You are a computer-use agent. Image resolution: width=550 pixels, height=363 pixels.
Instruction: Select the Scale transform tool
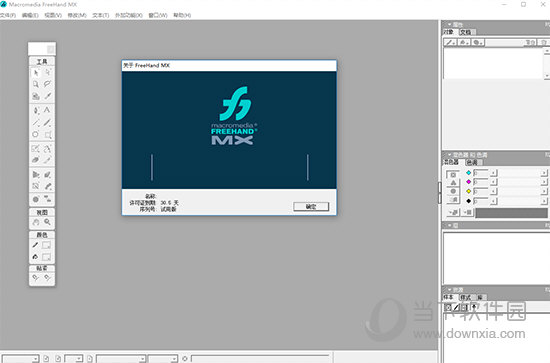click(x=36, y=149)
